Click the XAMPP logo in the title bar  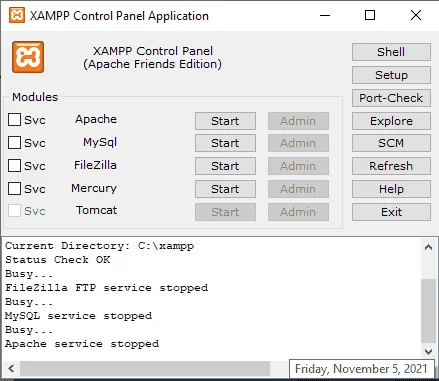tap(17, 15)
